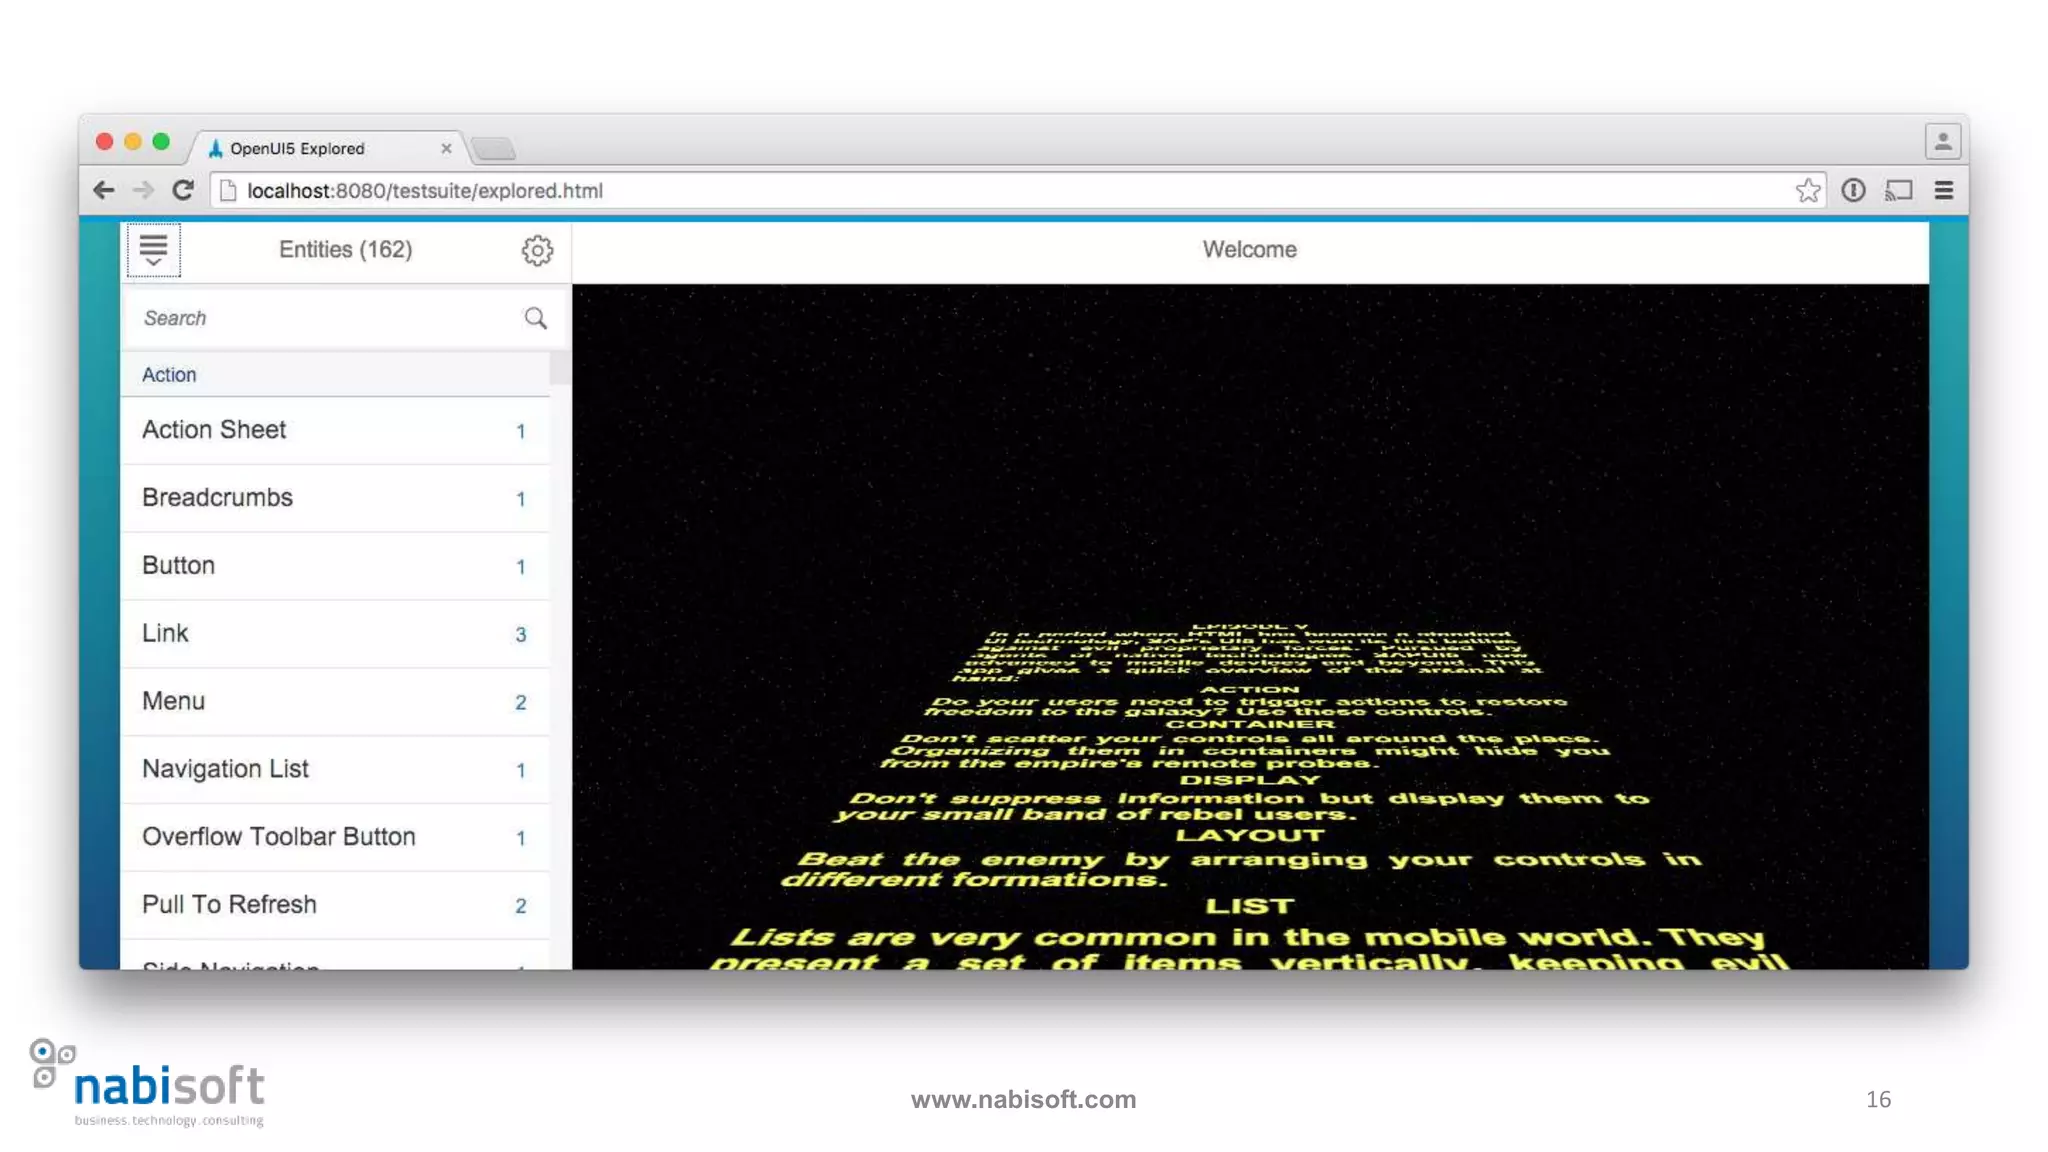Open the Chrome hamburger menu
The width and height of the screenshot is (2048, 1152).
coord(1944,190)
